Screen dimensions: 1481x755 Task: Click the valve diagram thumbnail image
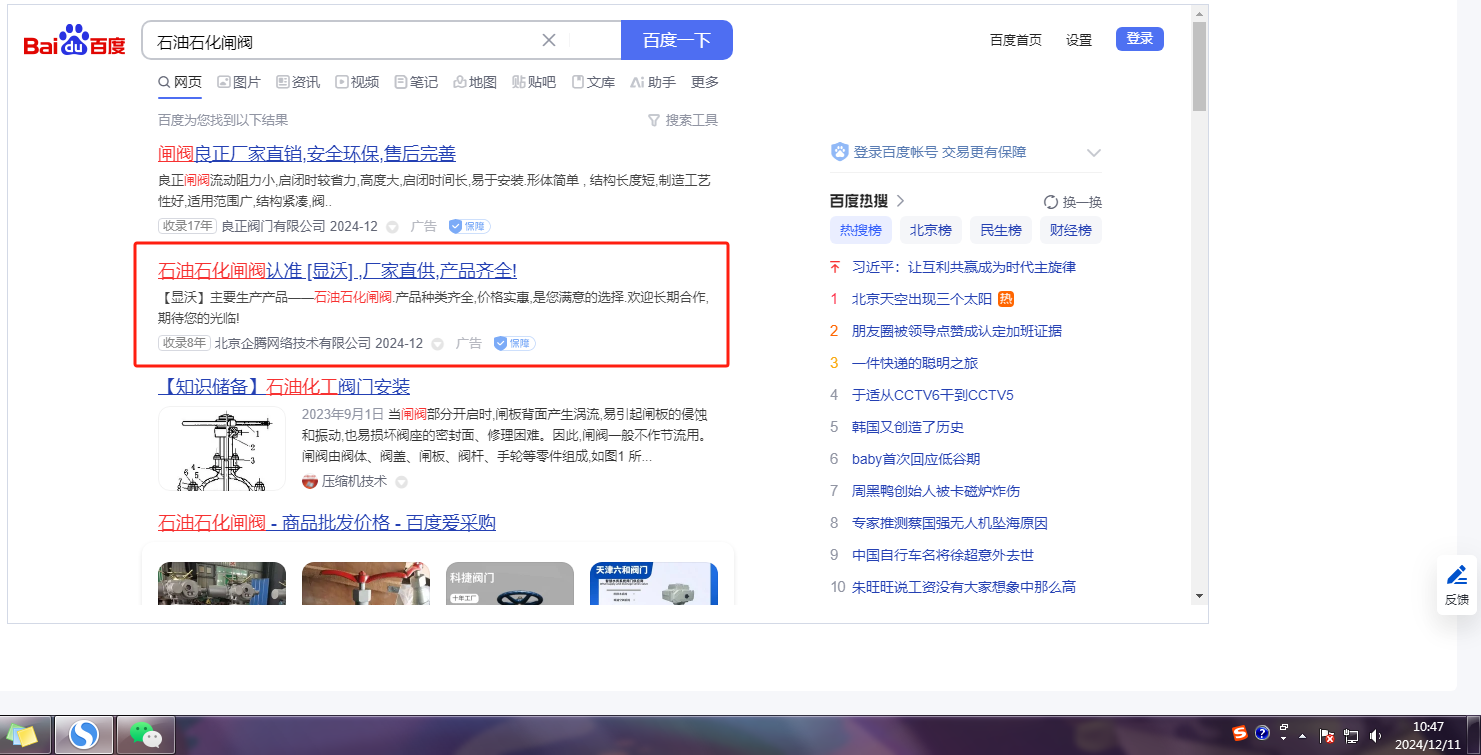coord(221,449)
